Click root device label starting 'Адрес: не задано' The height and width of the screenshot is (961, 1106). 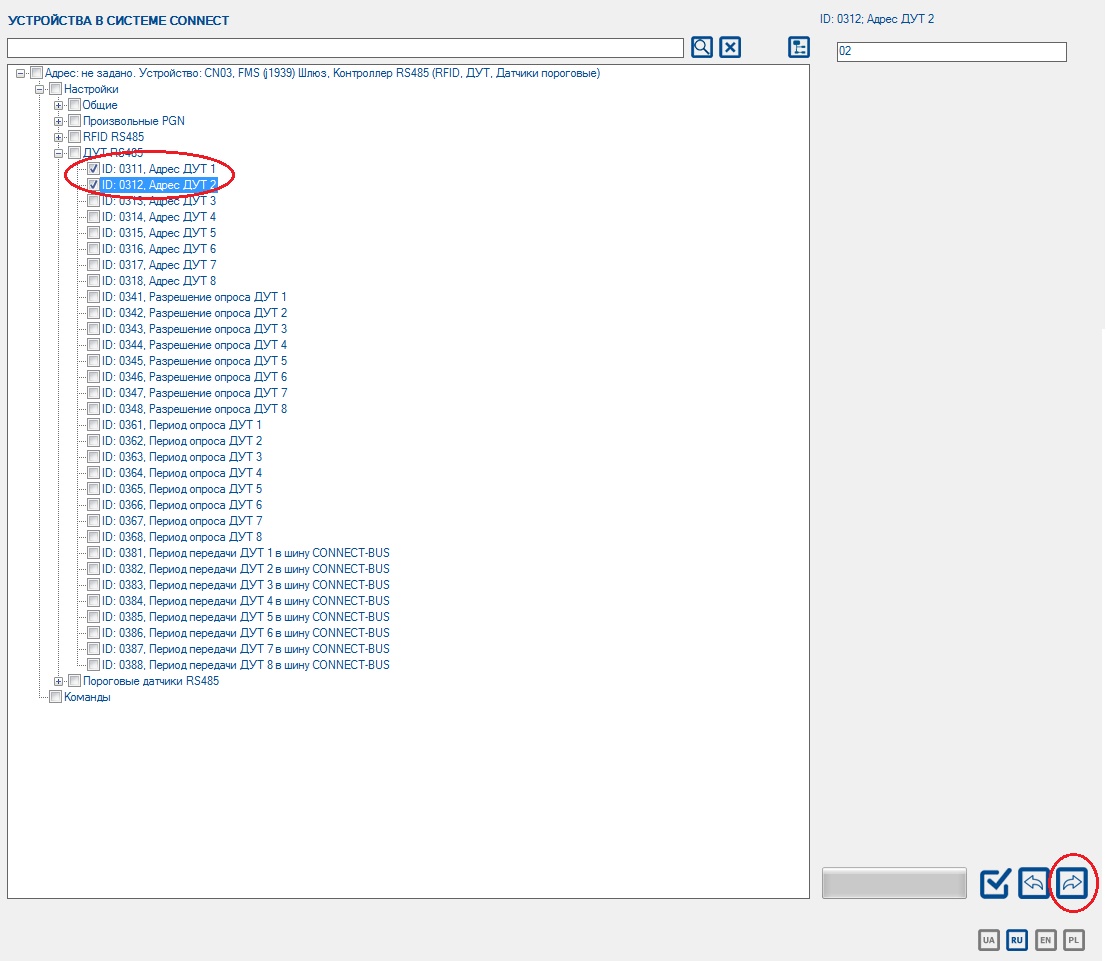pyautogui.click(x=322, y=73)
